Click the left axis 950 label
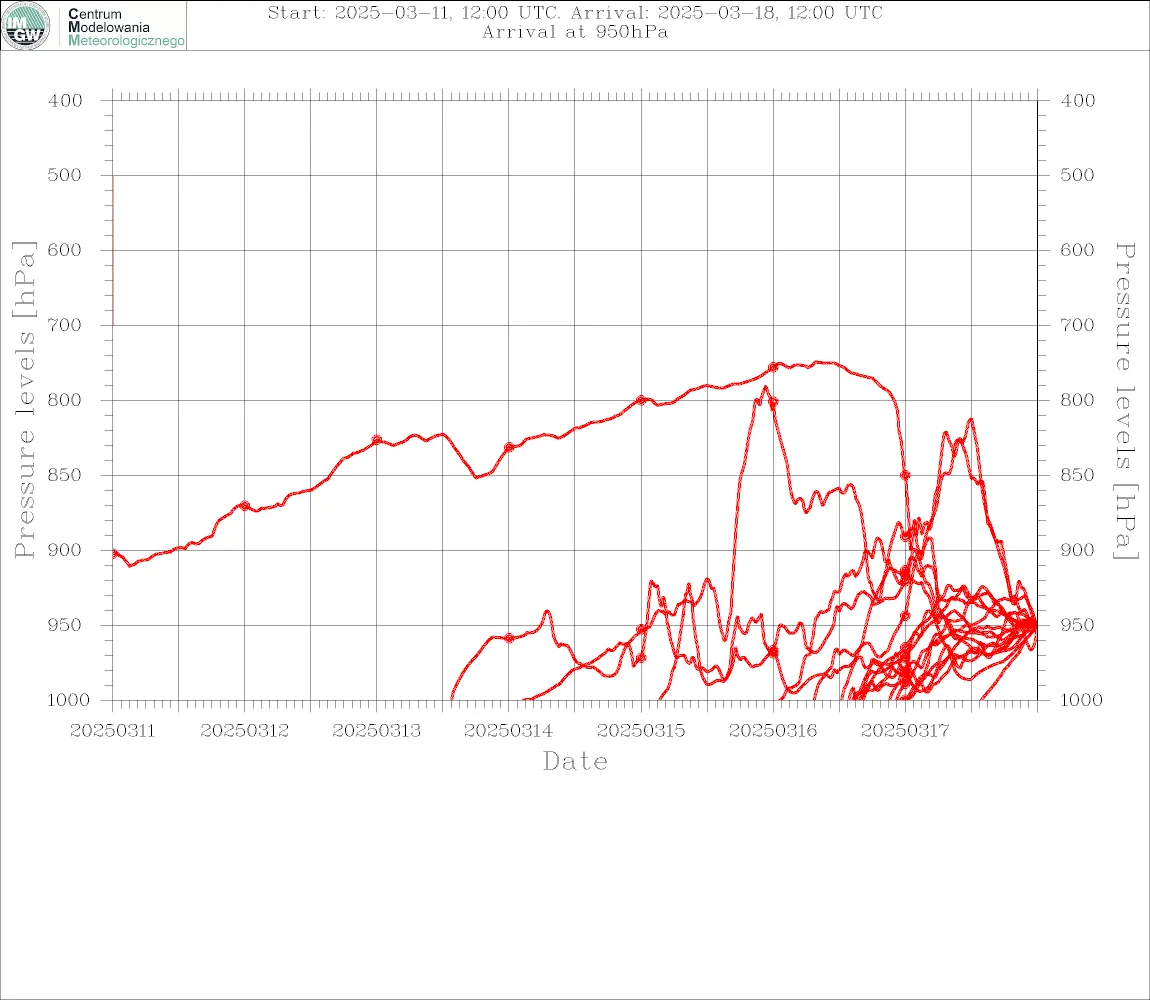Viewport: 1150px width, 1000px height. click(x=65, y=625)
